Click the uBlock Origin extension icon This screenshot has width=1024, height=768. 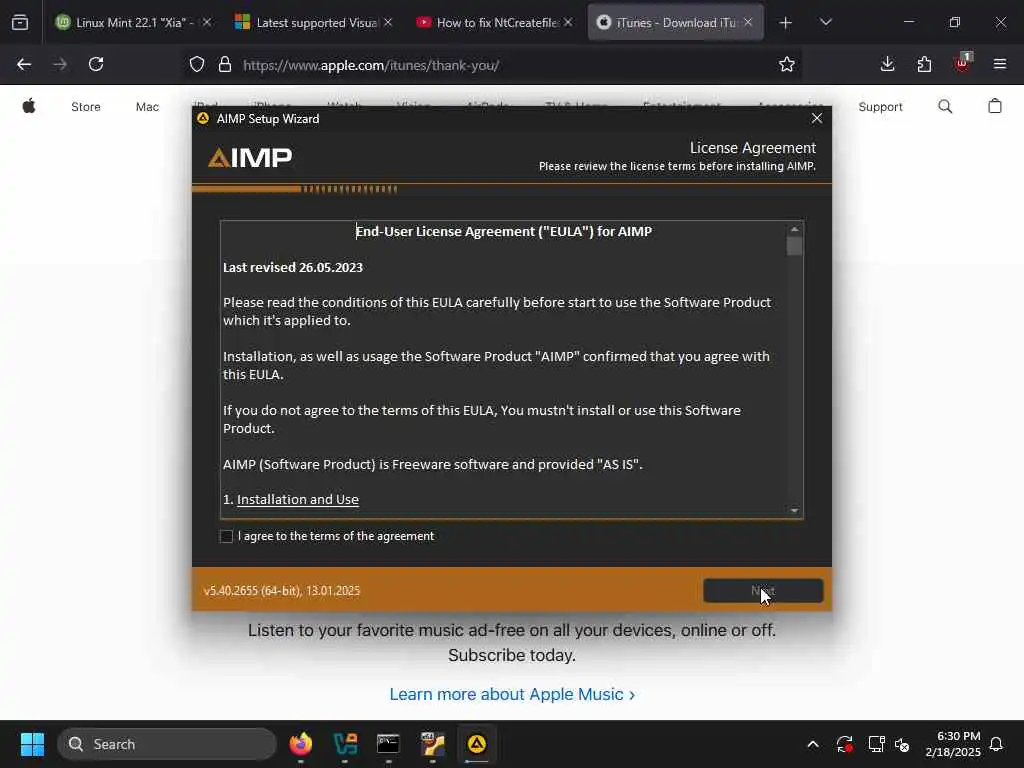tap(963, 63)
